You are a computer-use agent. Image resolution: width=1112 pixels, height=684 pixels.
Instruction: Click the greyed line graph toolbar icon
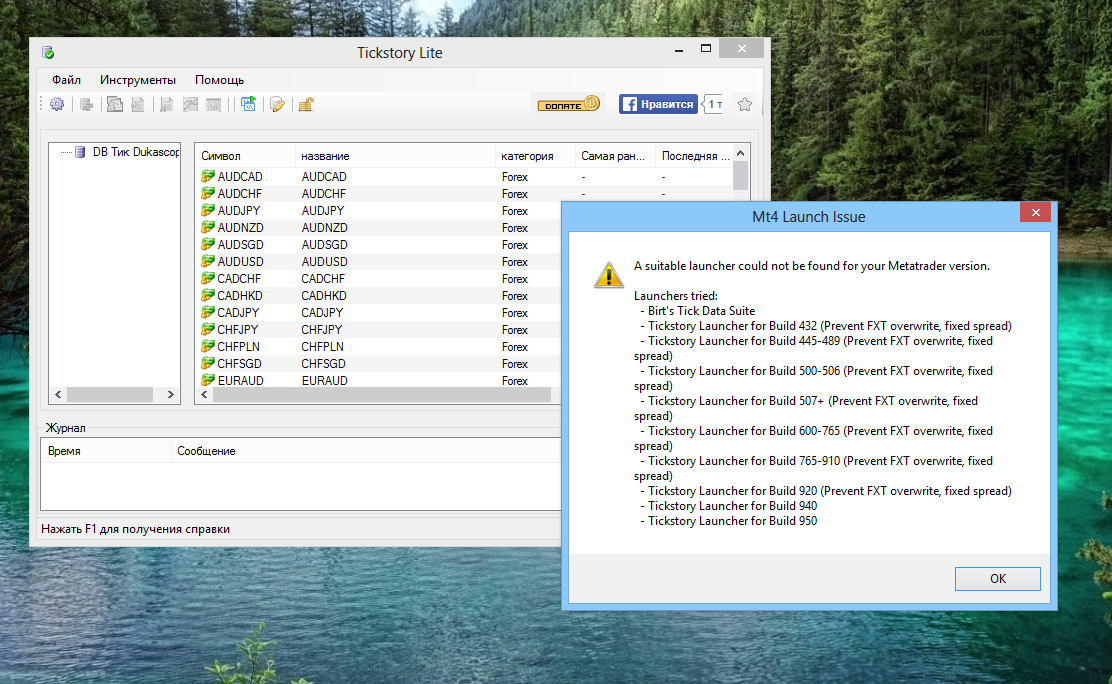190,105
